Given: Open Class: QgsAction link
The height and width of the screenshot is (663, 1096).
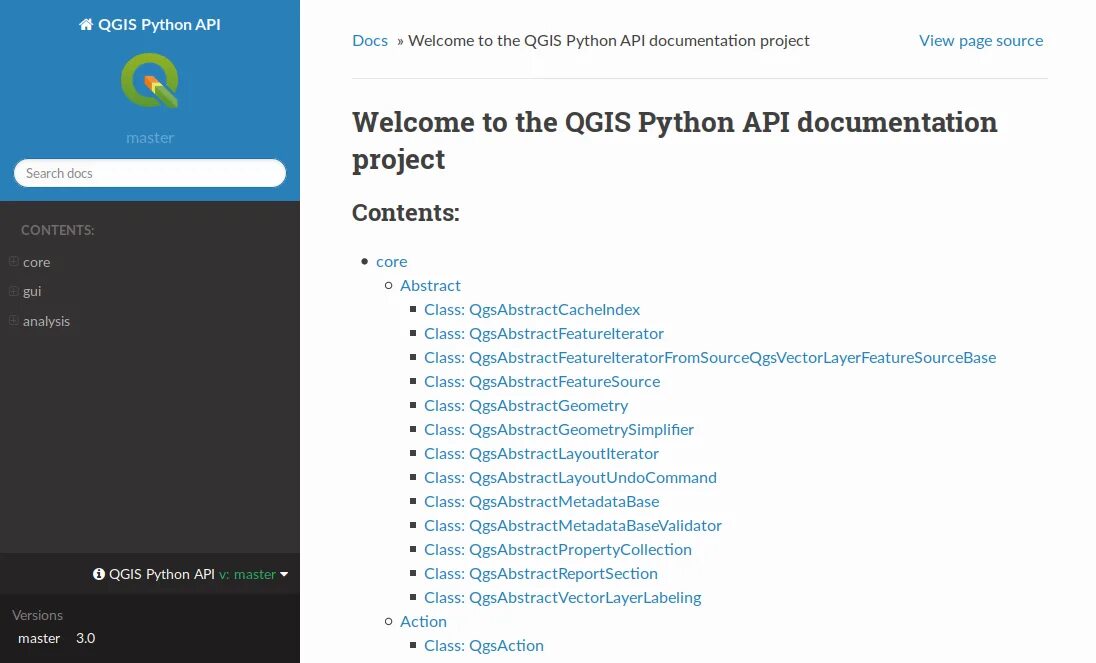Looking at the screenshot, I should coord(484,646).
